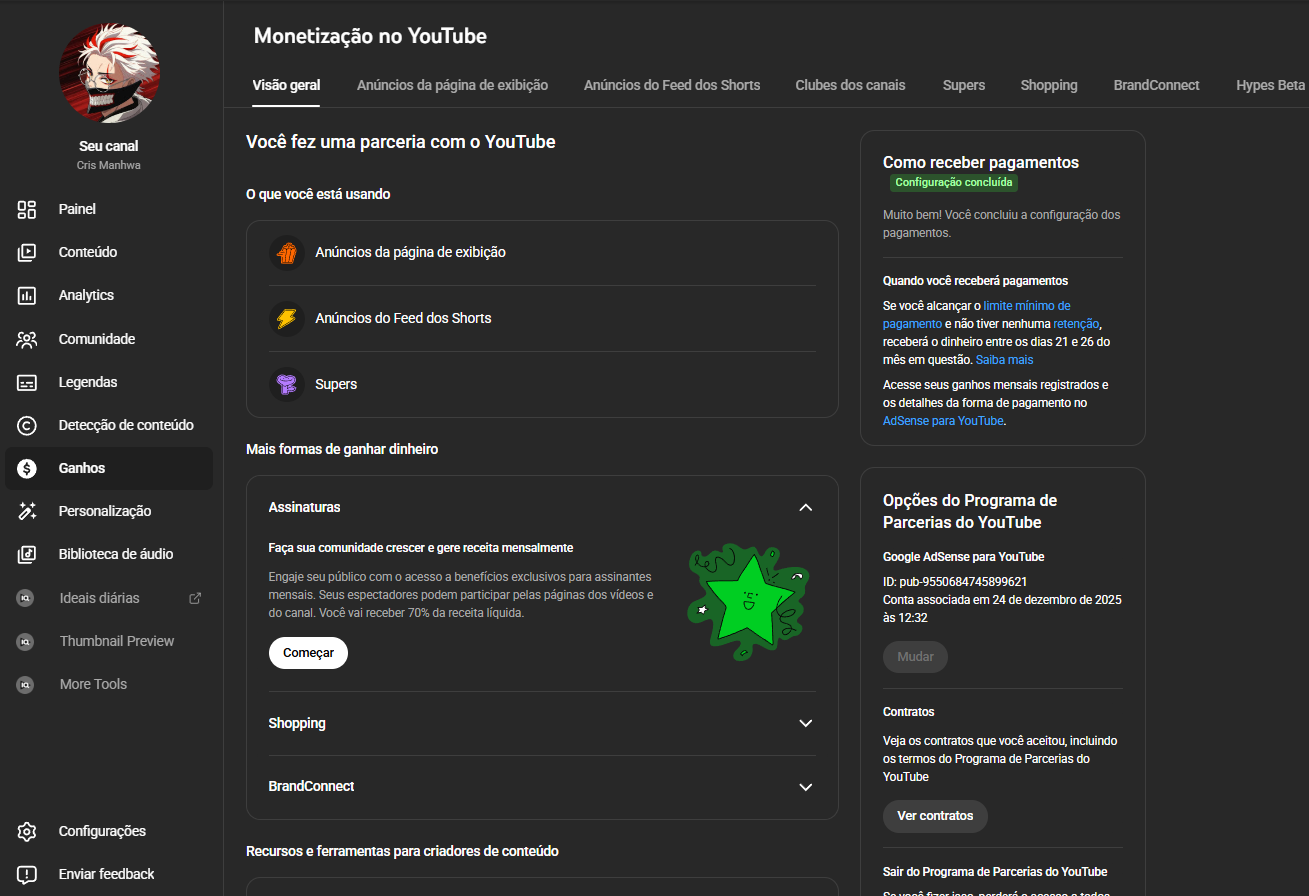Viewport: 1309px width, 896px height.
Task: Click the Saiba mais link
Action: [1004, 360]
